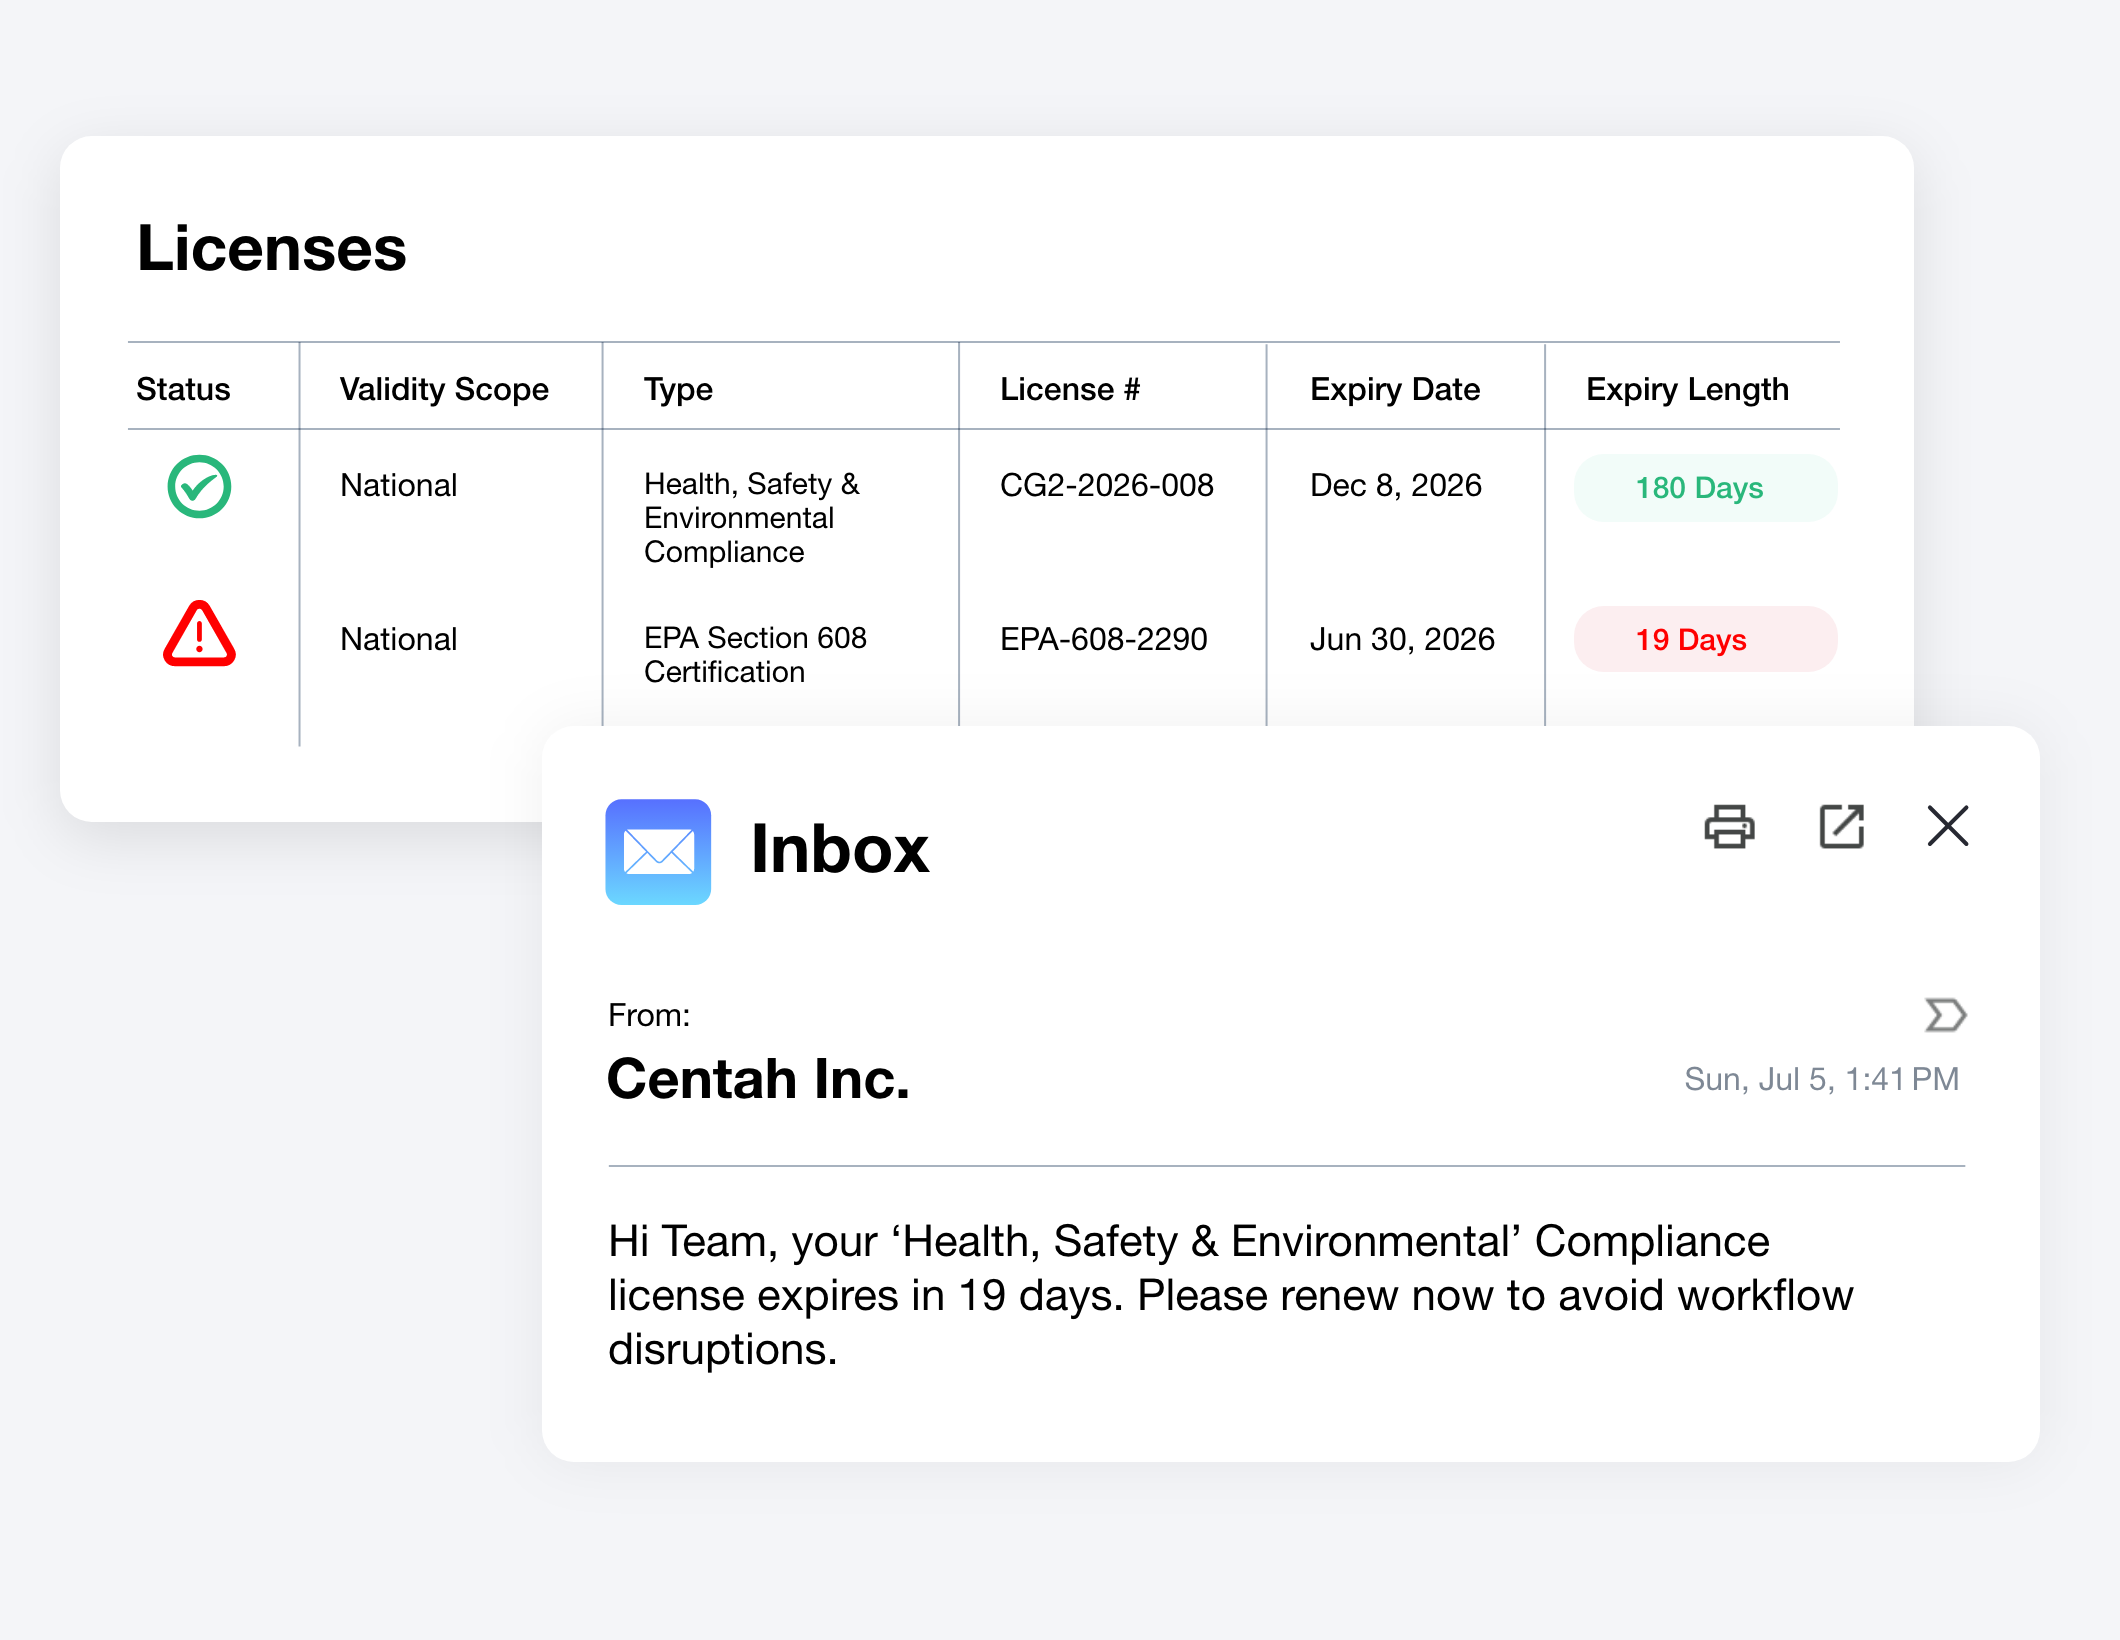Click the Licenses heading
The height and width of the screenshot is (1640, 2120).
click(272, 248)
